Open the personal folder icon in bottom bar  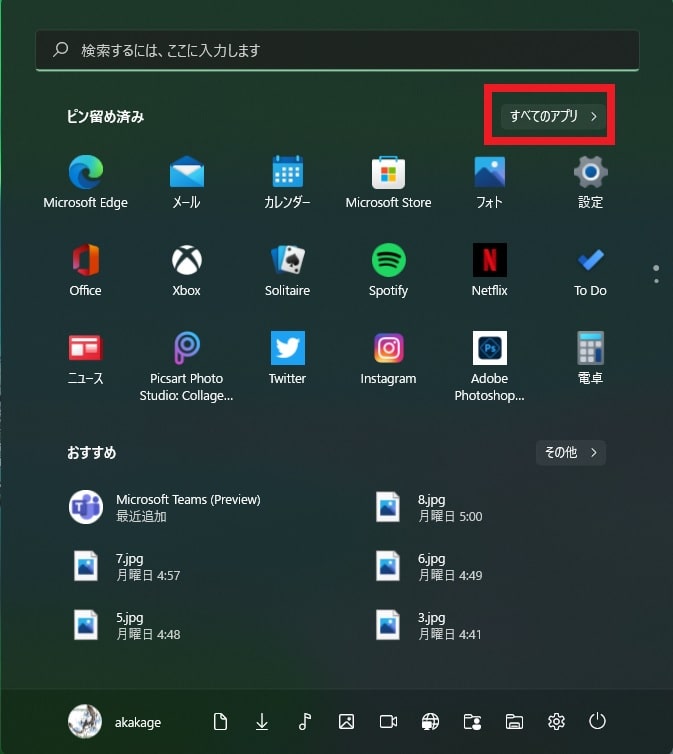472,721
